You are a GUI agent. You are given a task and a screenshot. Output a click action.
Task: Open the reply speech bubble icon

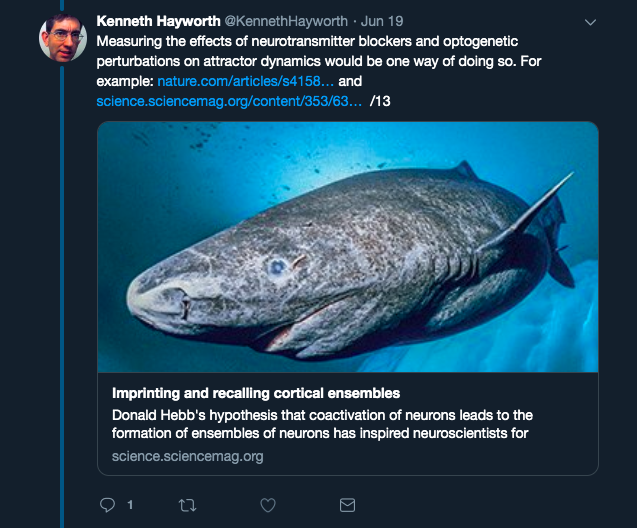click(x=107, y=505)
